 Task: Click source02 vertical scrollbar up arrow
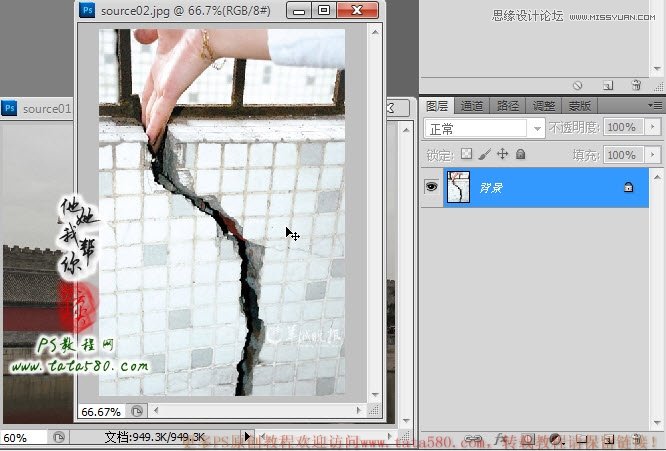[375, 32]
